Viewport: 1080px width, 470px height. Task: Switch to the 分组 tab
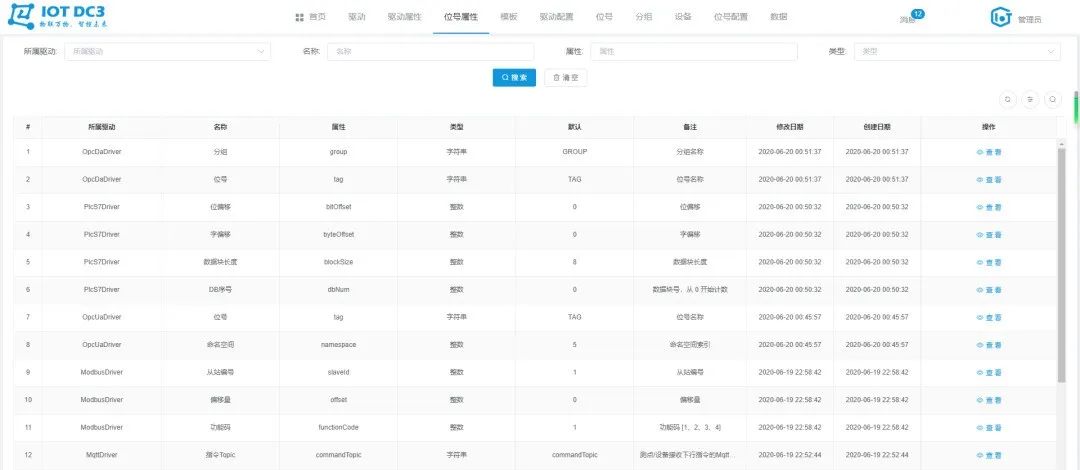point(644,17)
